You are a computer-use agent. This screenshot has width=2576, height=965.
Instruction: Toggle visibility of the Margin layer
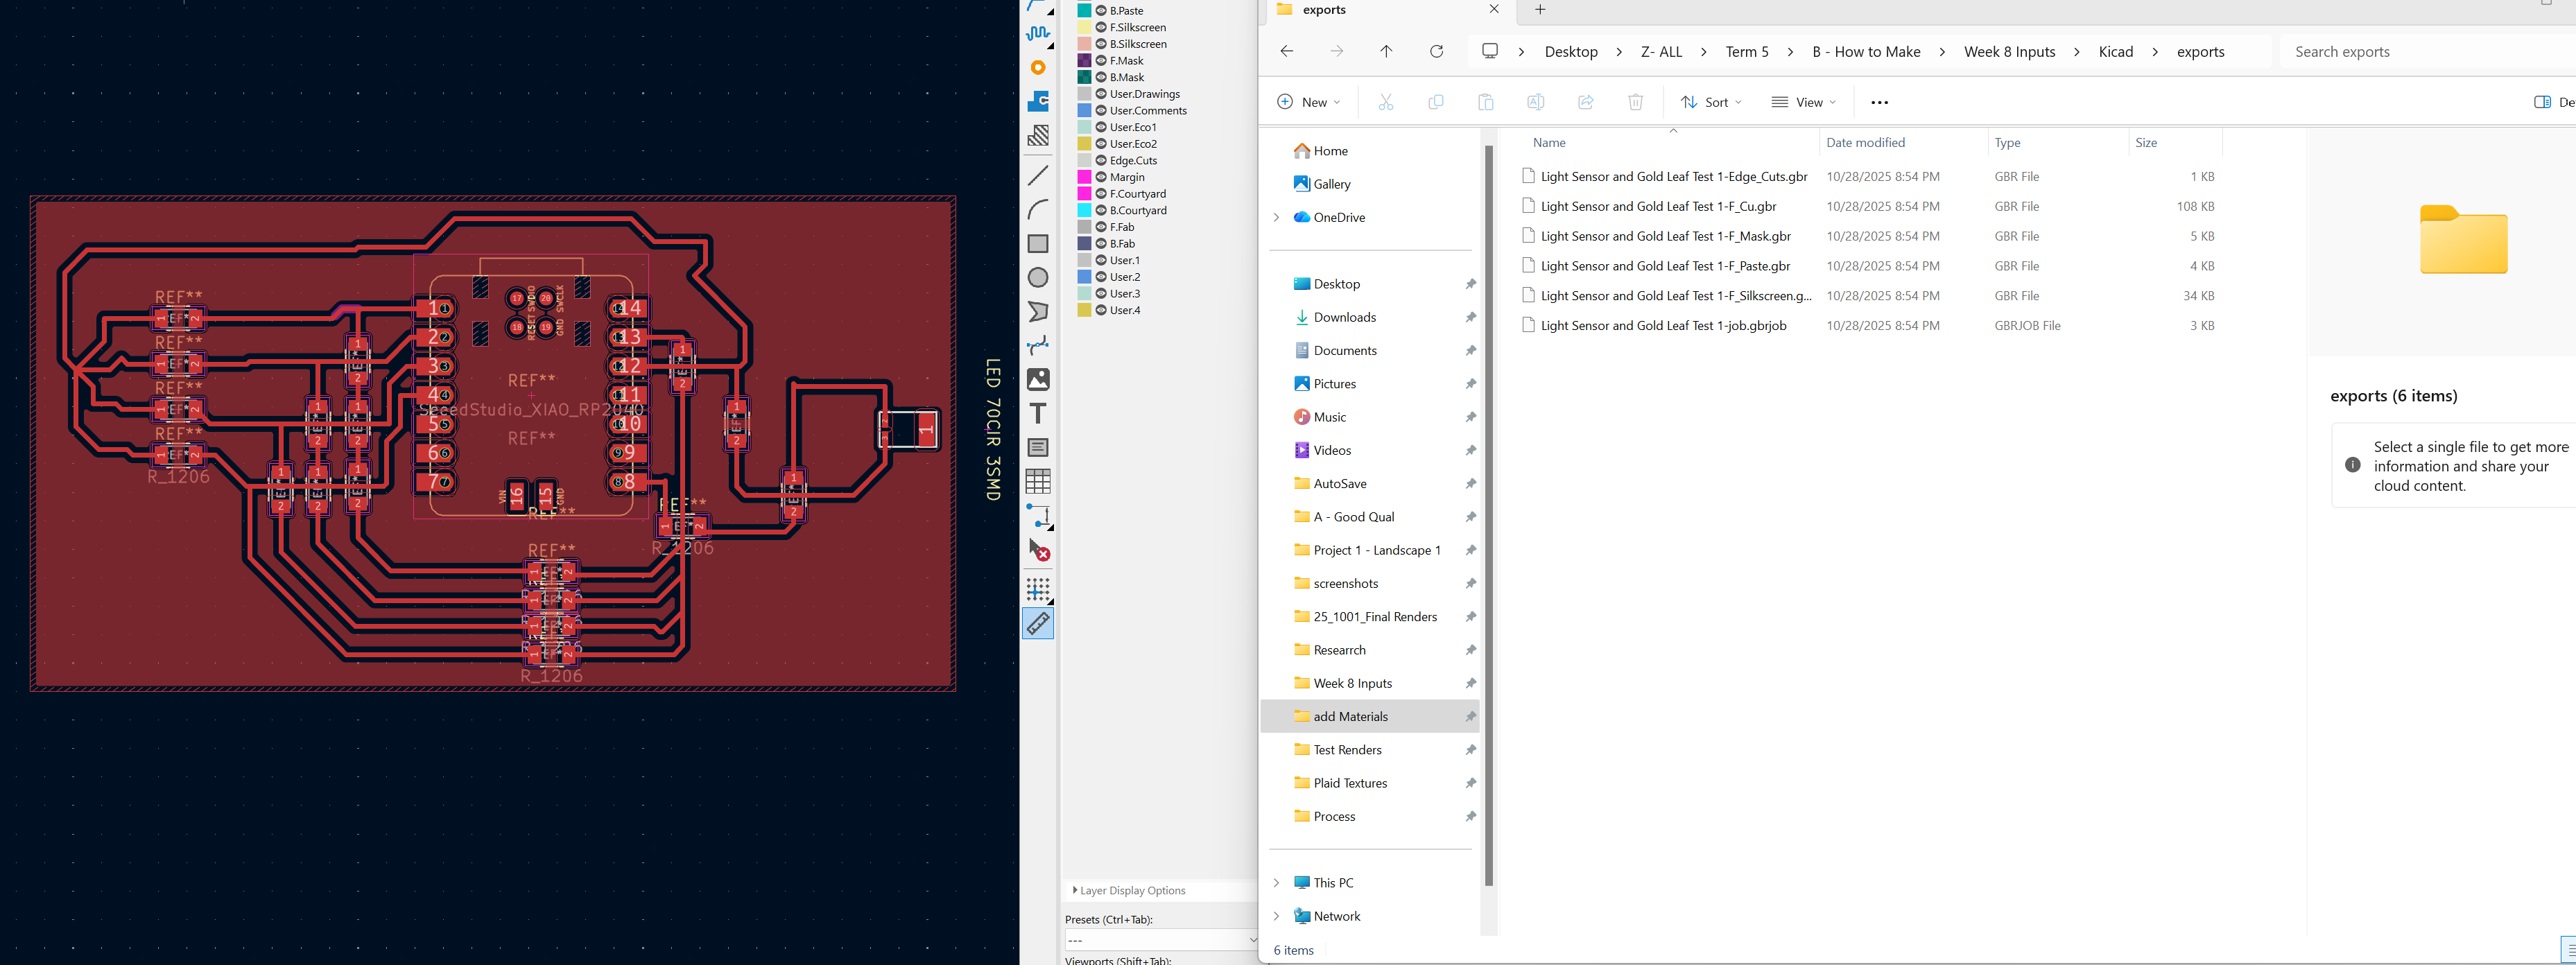pyautogui.click(x=1101, y=177)
